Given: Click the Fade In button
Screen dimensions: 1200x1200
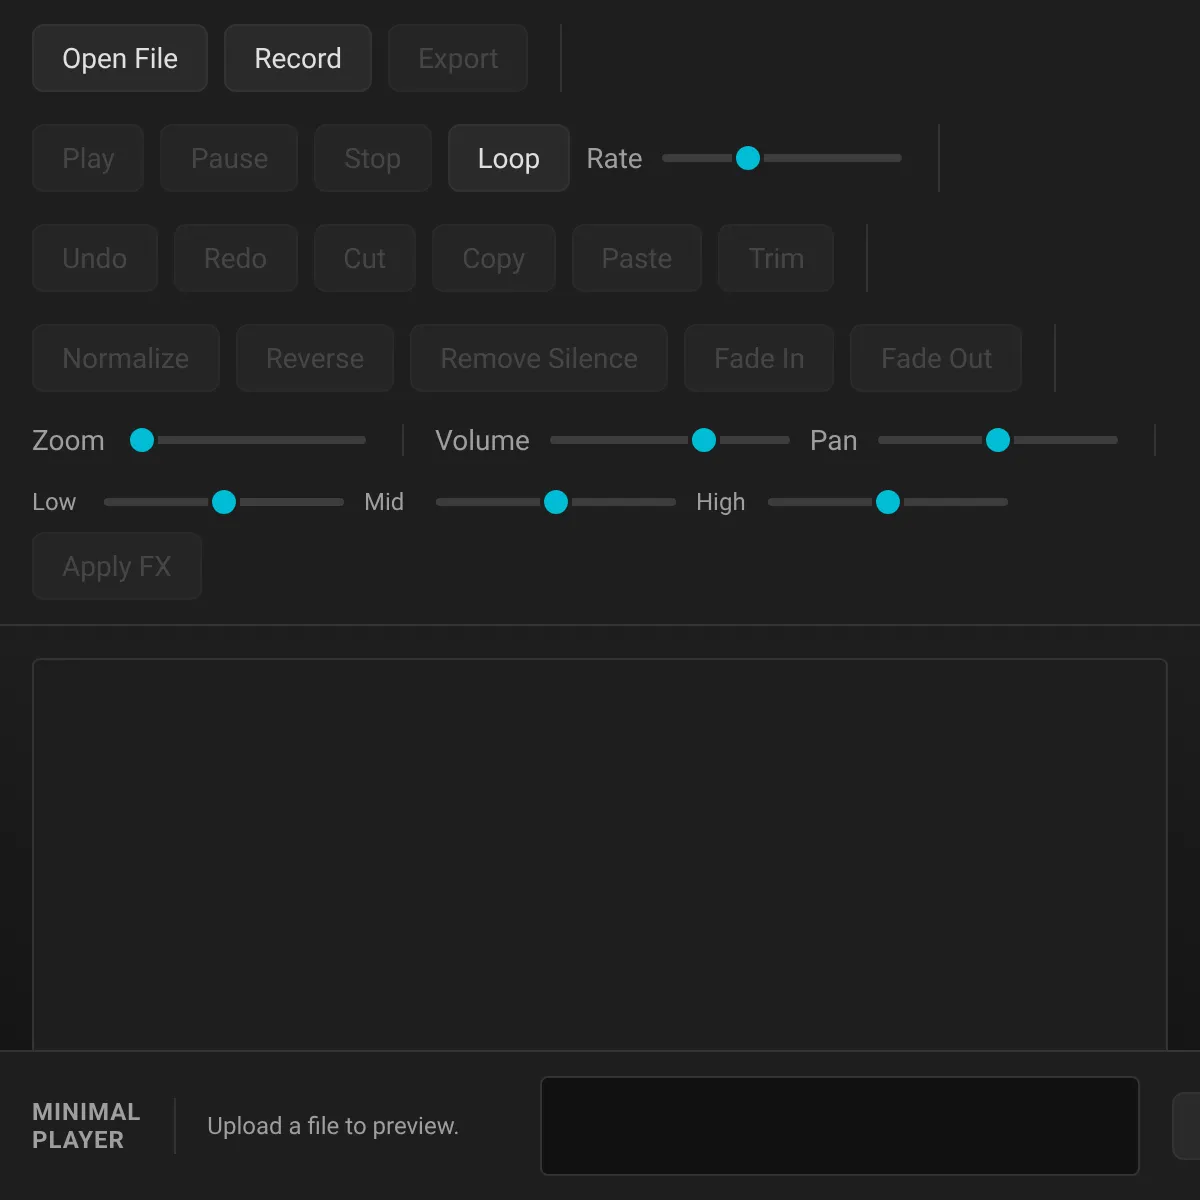Looking at the screenshot, I should [x=759, y=358].
